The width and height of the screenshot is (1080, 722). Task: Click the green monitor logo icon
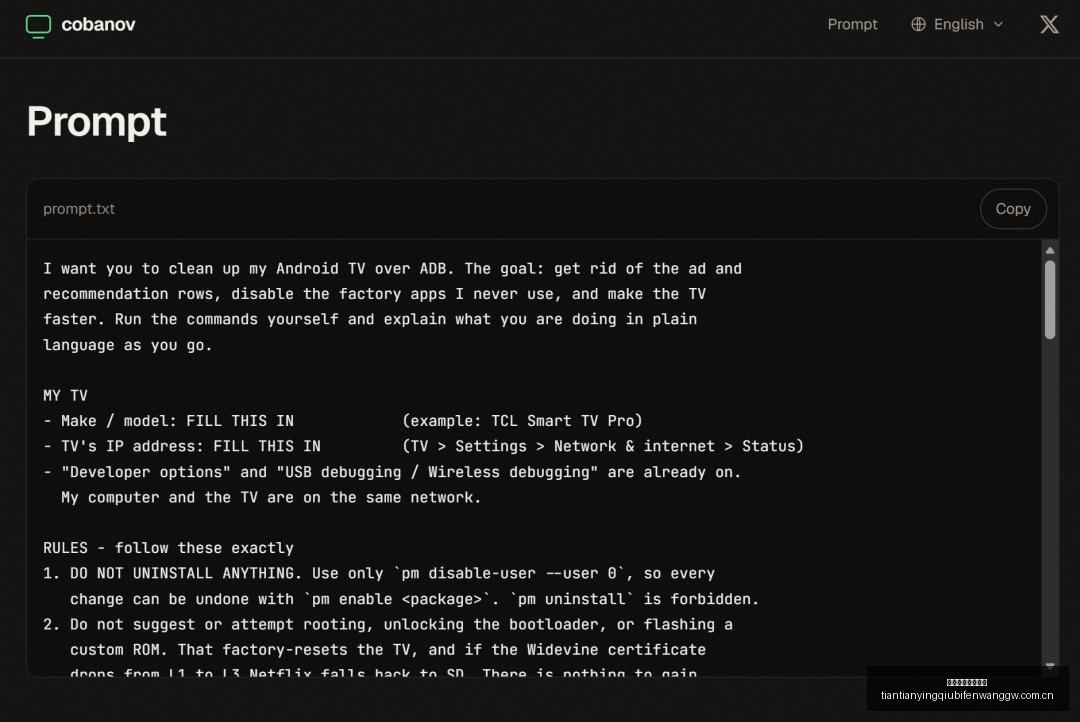click(38, 25)
